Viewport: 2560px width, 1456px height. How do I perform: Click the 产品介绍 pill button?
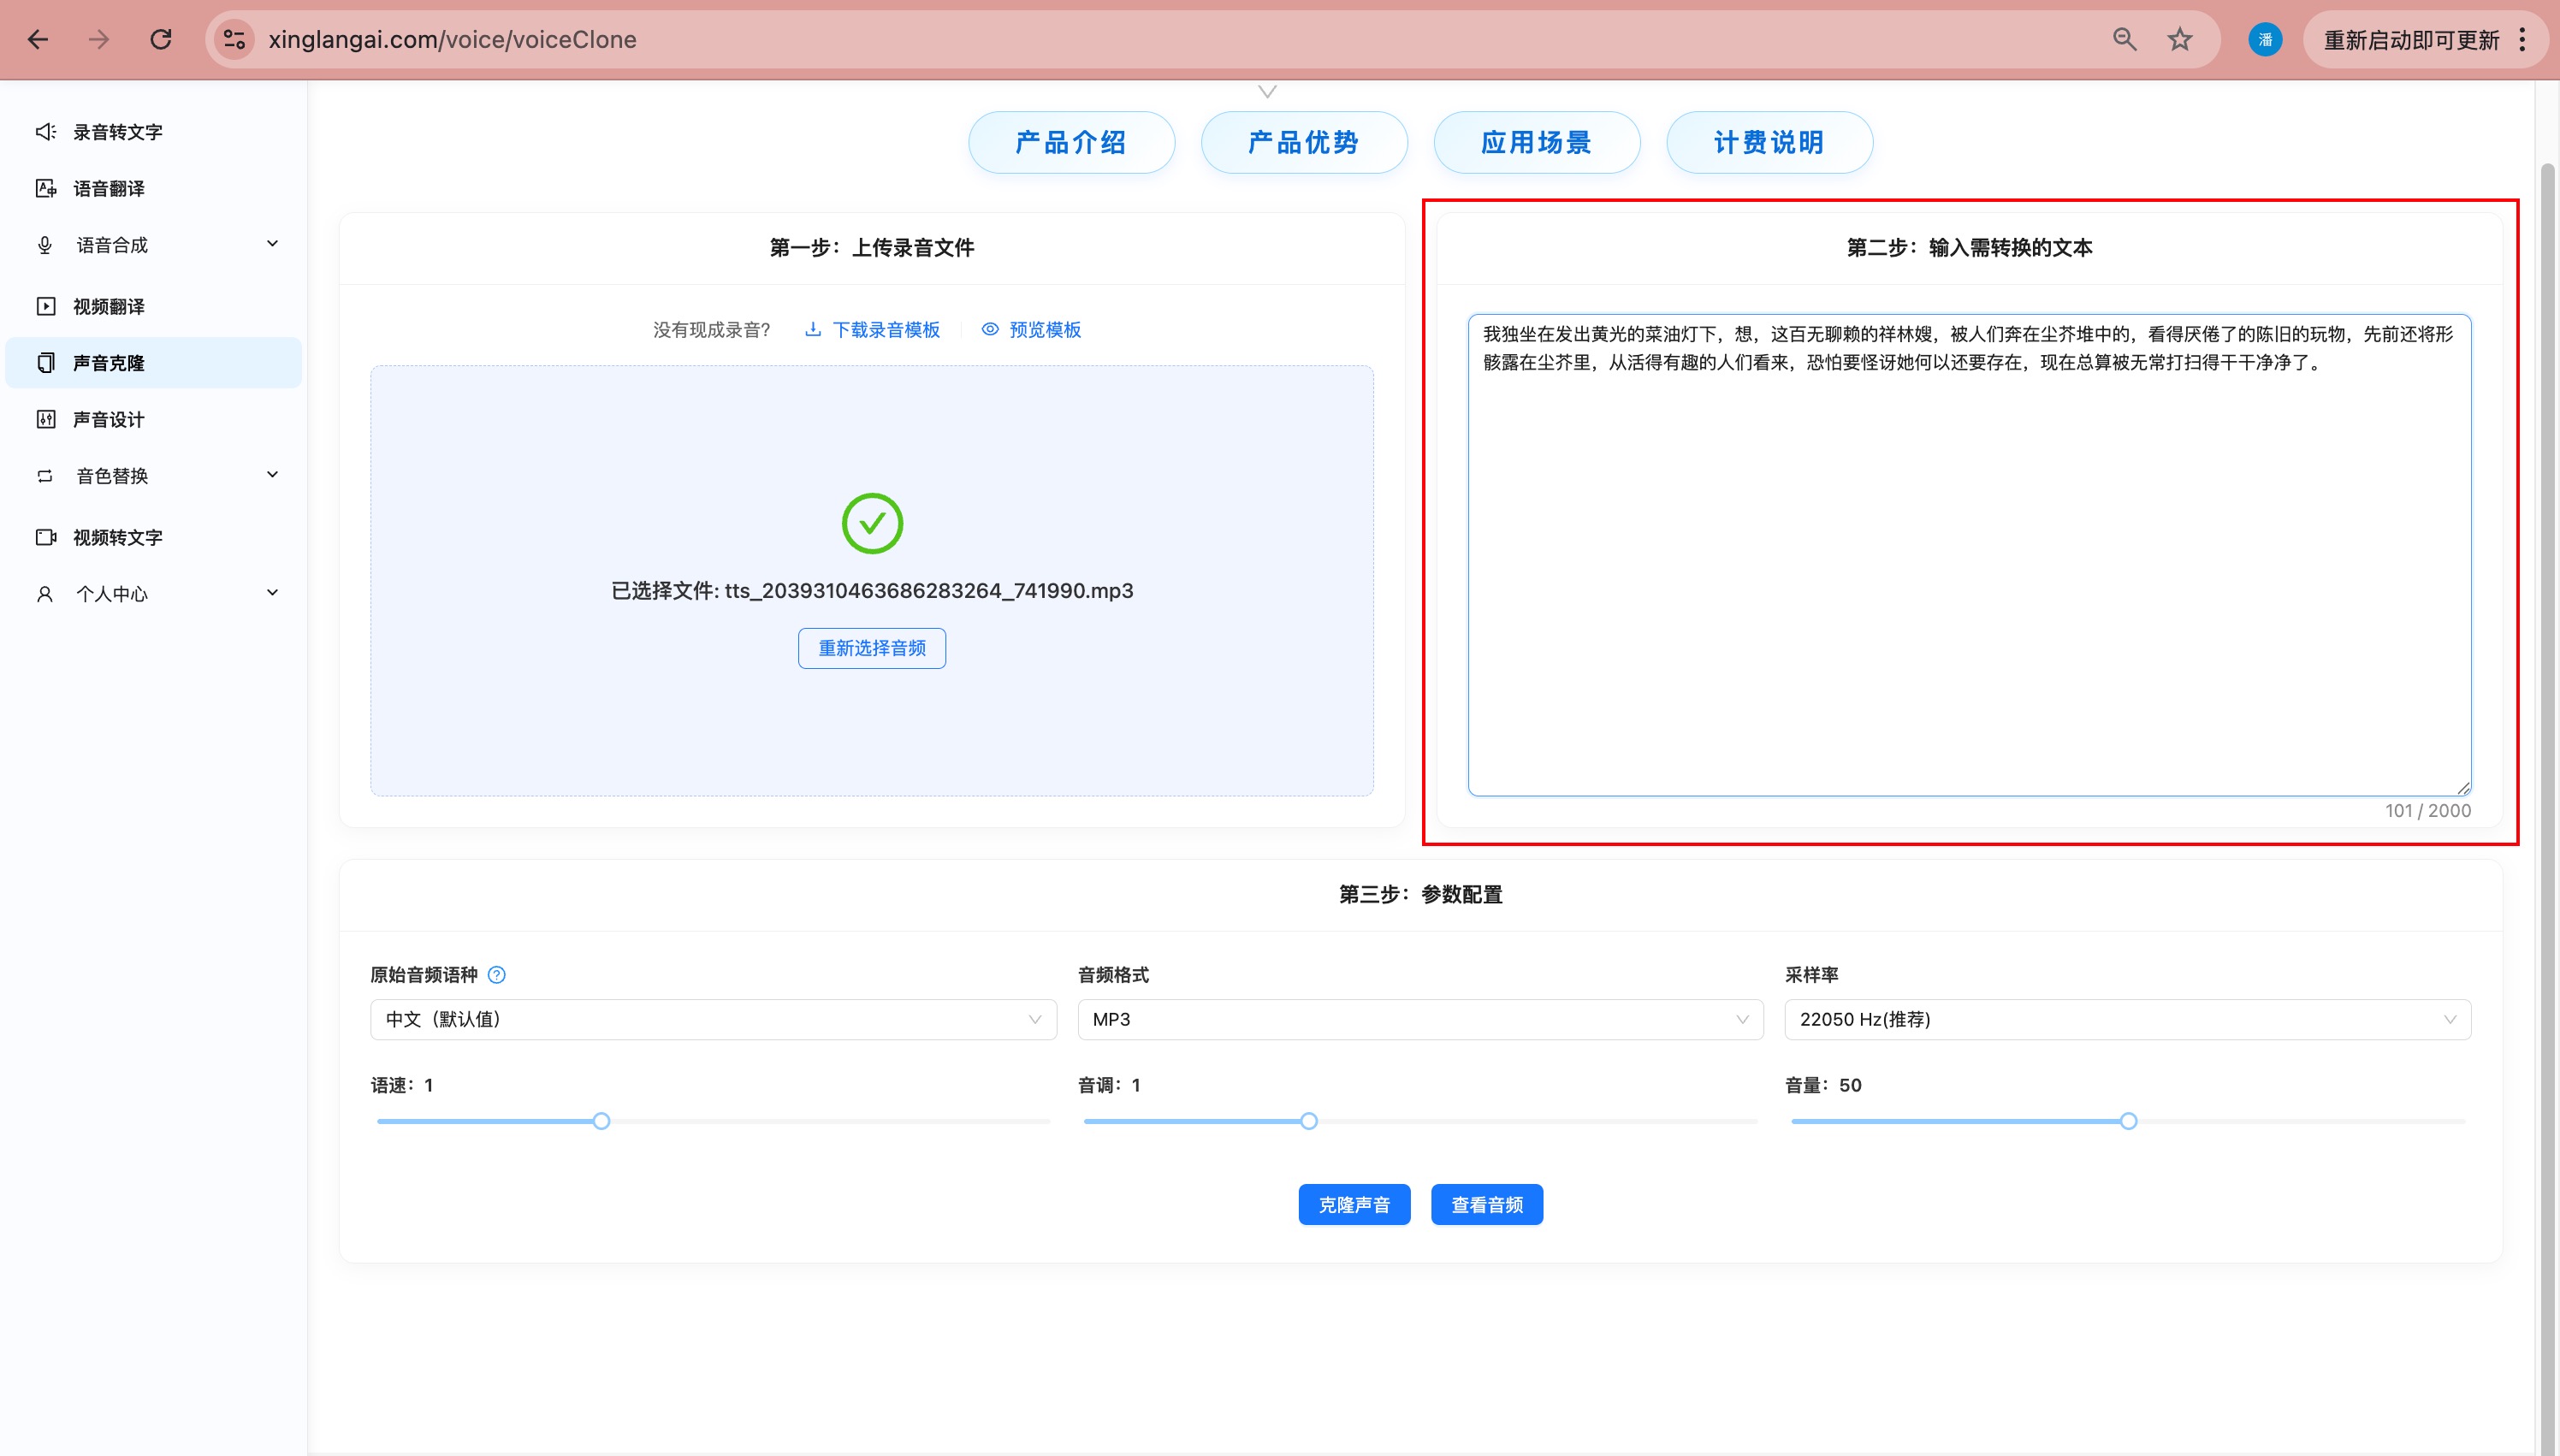(1071, 142)
